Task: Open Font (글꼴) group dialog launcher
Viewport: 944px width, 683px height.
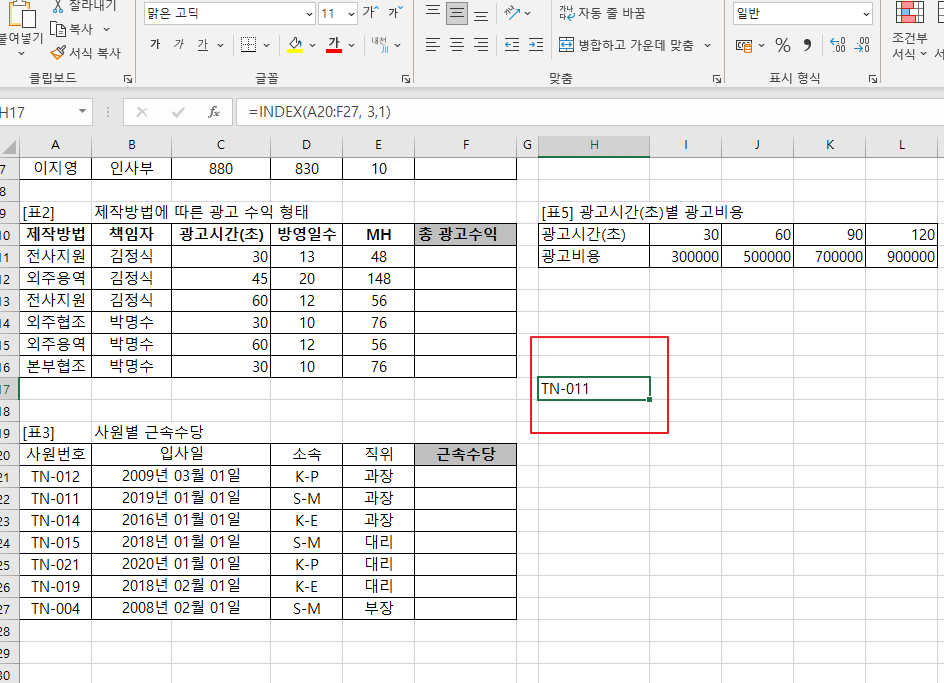Action: pyautogui.click(x=406, y=79)
